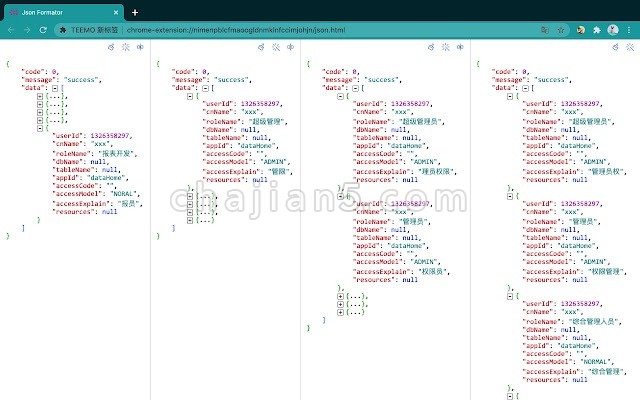Click the "报员" accessExplain value in first panel
Viewport: 640px width, 400px height.
point(129,204)
